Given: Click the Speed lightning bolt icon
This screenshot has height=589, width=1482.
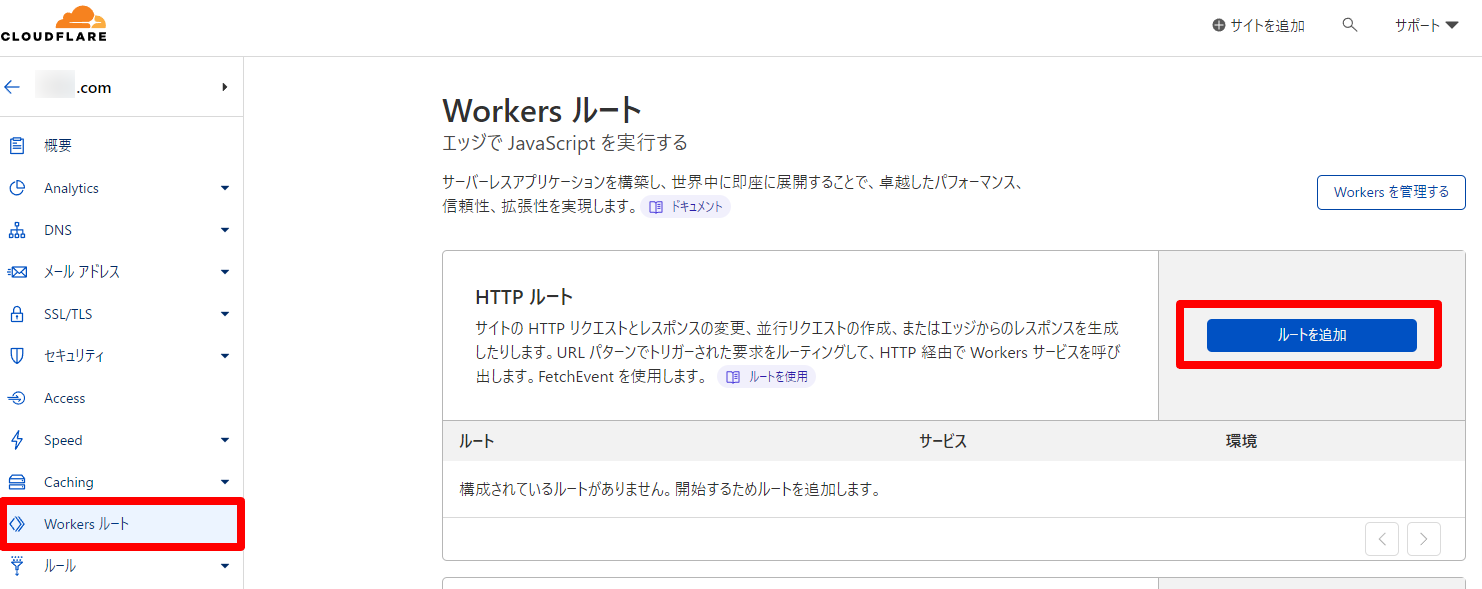Looking at the screenshot, I should [x=17, y=440].
